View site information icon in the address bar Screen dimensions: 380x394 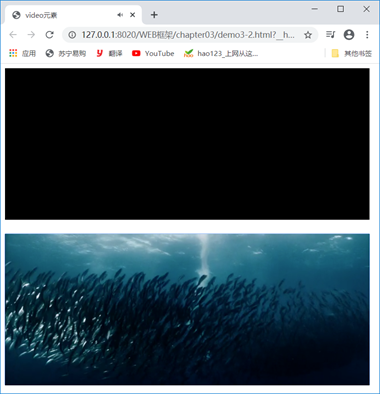pyautogui.click(x=72, y=35)
